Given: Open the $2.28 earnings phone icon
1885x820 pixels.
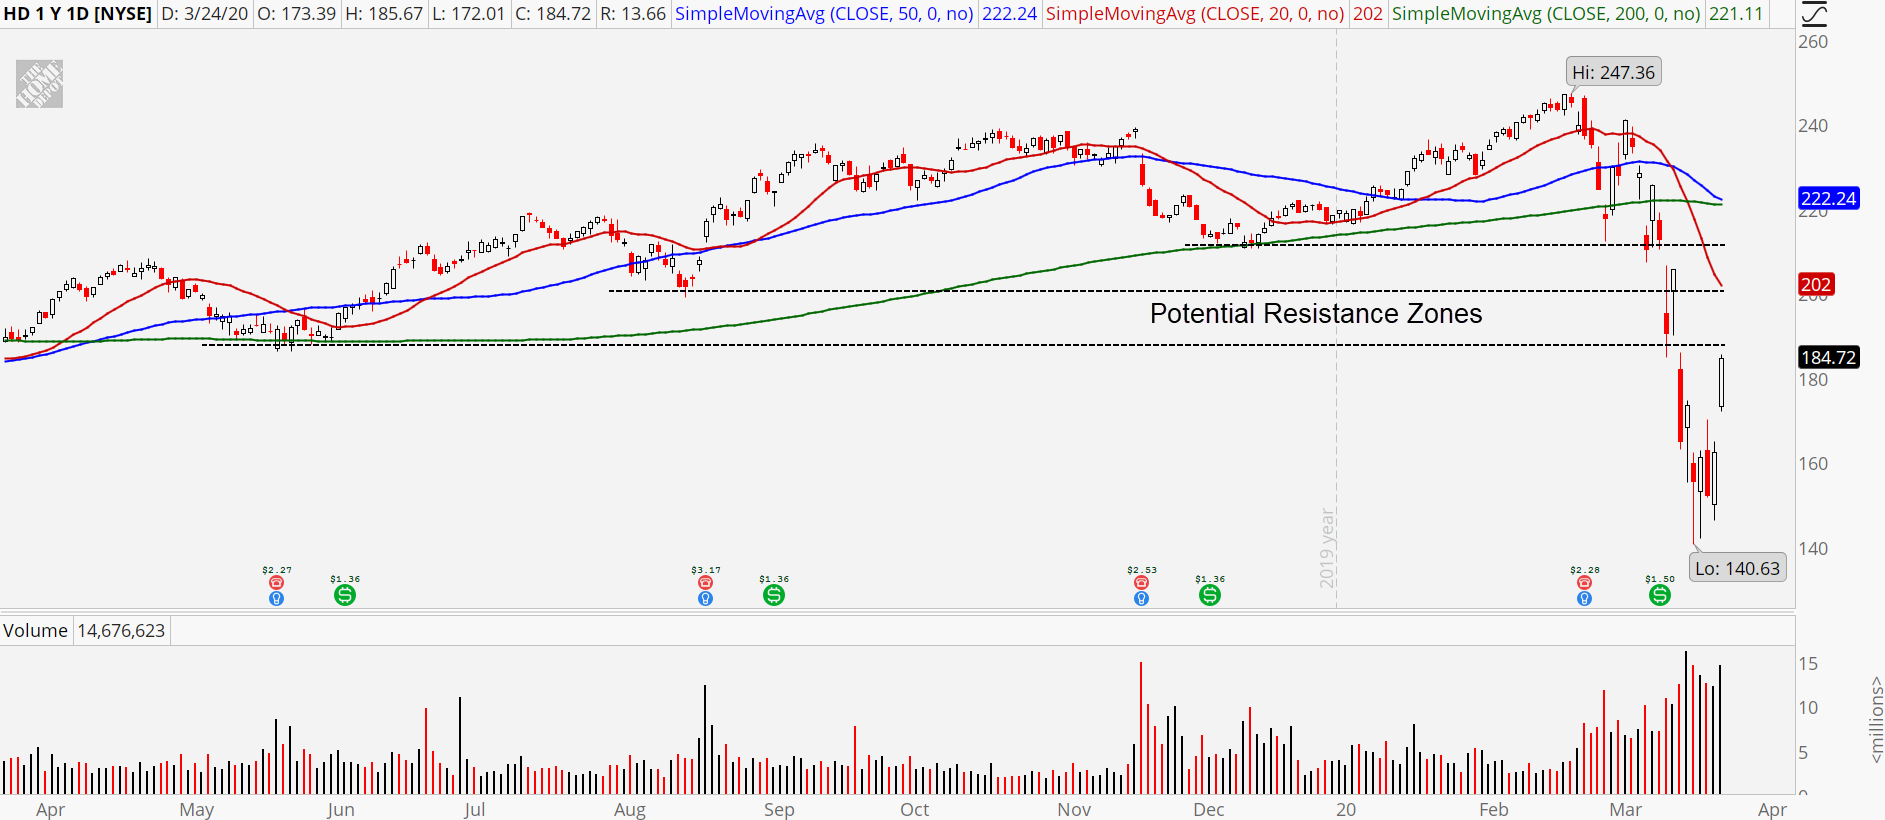Looking at the screenshot, I should click(1584, 582).
